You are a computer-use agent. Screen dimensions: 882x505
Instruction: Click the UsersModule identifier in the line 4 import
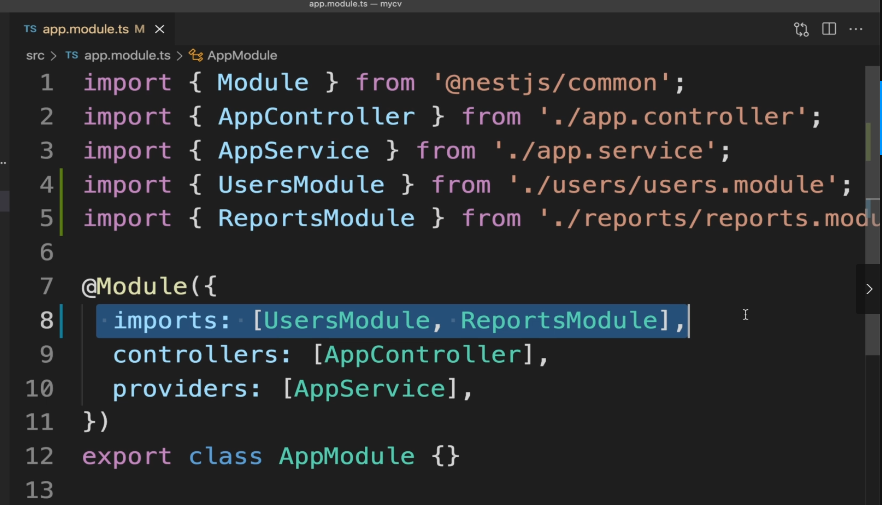click(x=301, y=185)
